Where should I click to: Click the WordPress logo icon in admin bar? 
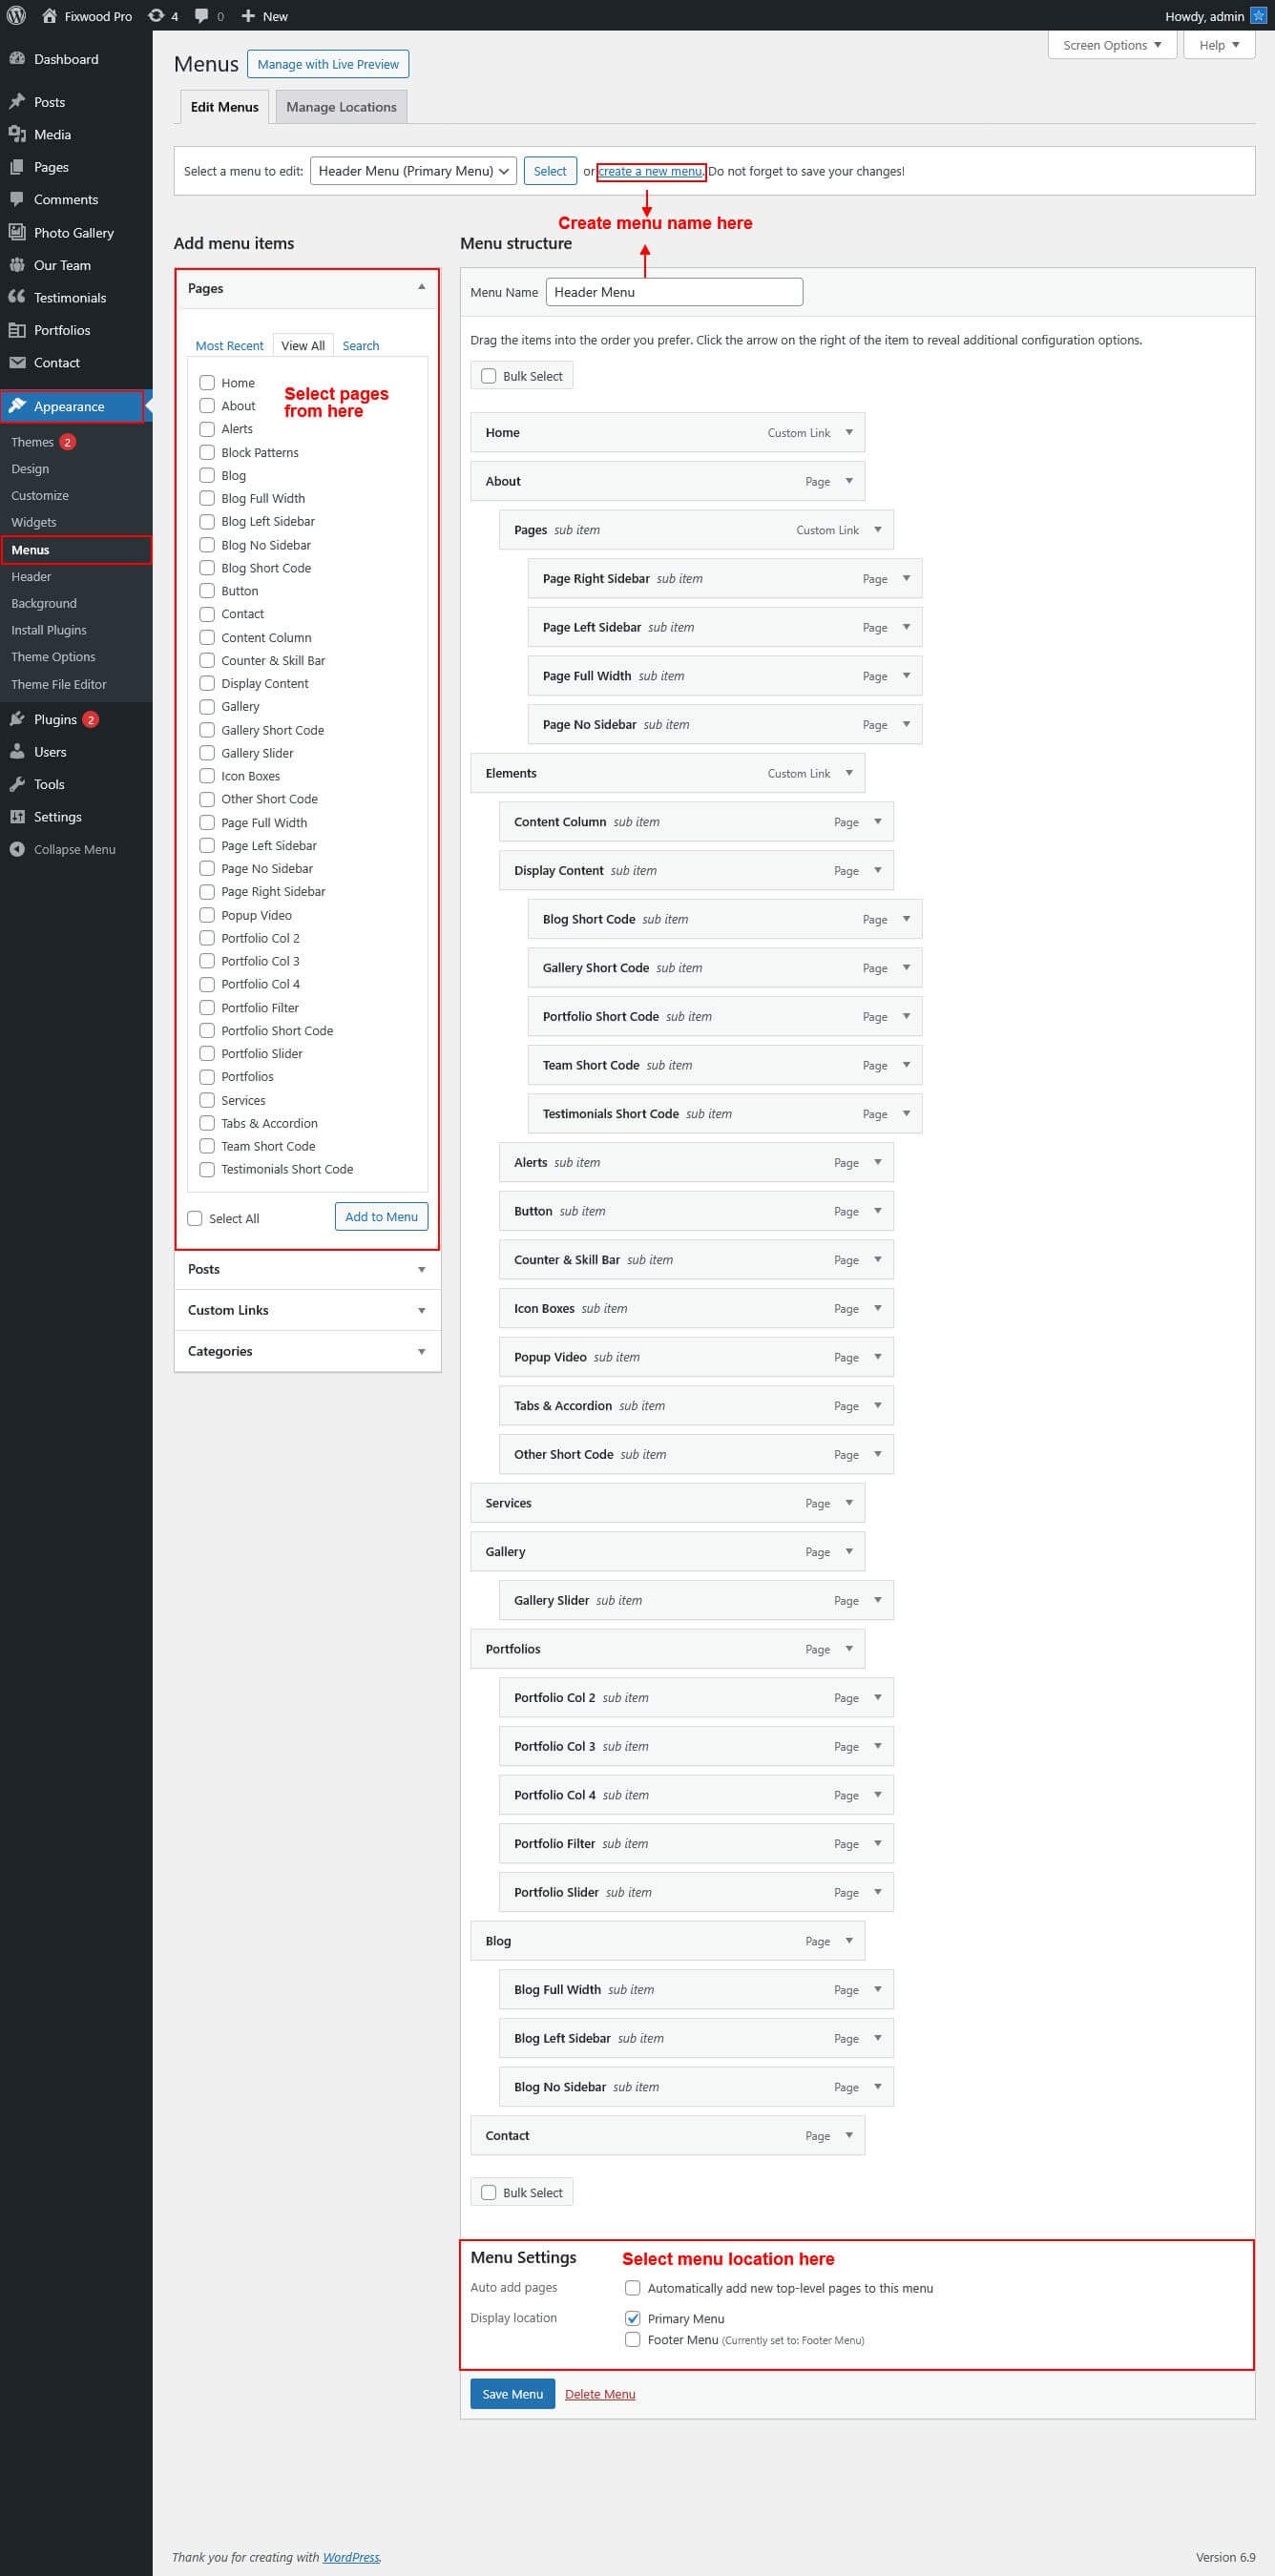(x=16, y=16)
